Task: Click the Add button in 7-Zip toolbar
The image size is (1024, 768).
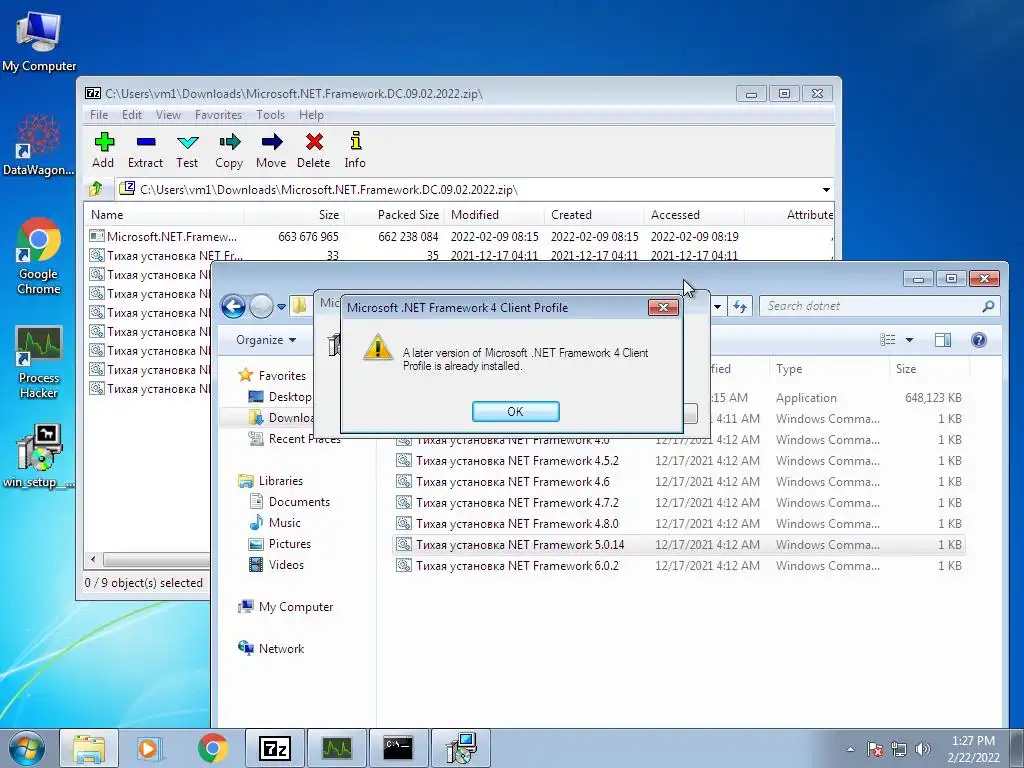Action: click(103, 150)
